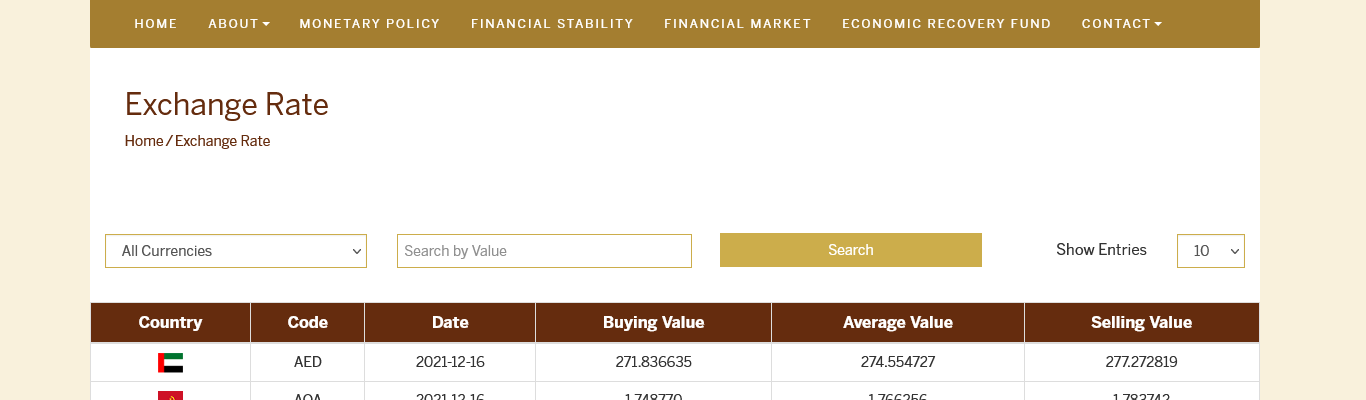1366x400 pixels.
Task: Go to the Monetary Policy page
Action: [x=370, y=24]
